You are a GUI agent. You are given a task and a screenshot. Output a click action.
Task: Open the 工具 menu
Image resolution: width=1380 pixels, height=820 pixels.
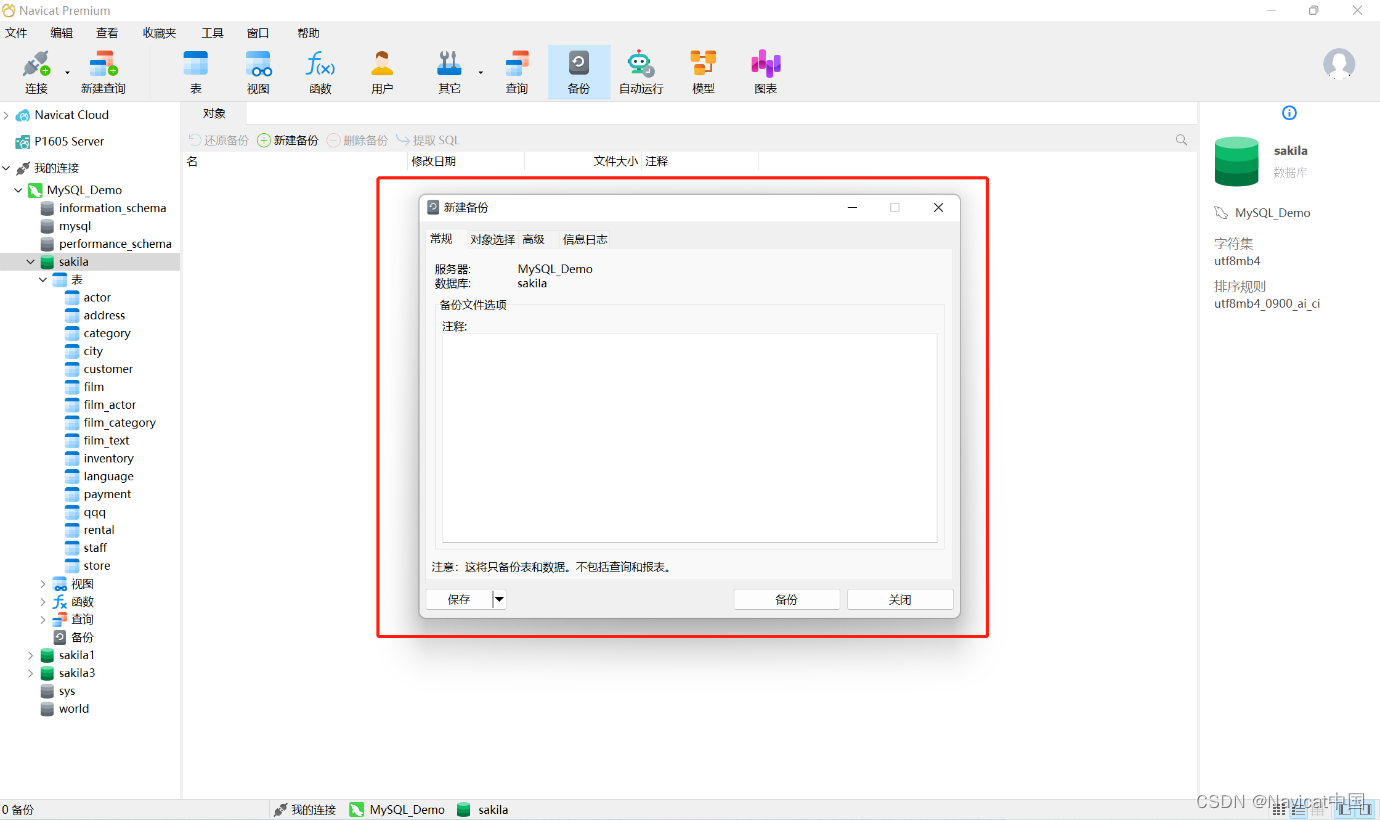pos(212,33)
